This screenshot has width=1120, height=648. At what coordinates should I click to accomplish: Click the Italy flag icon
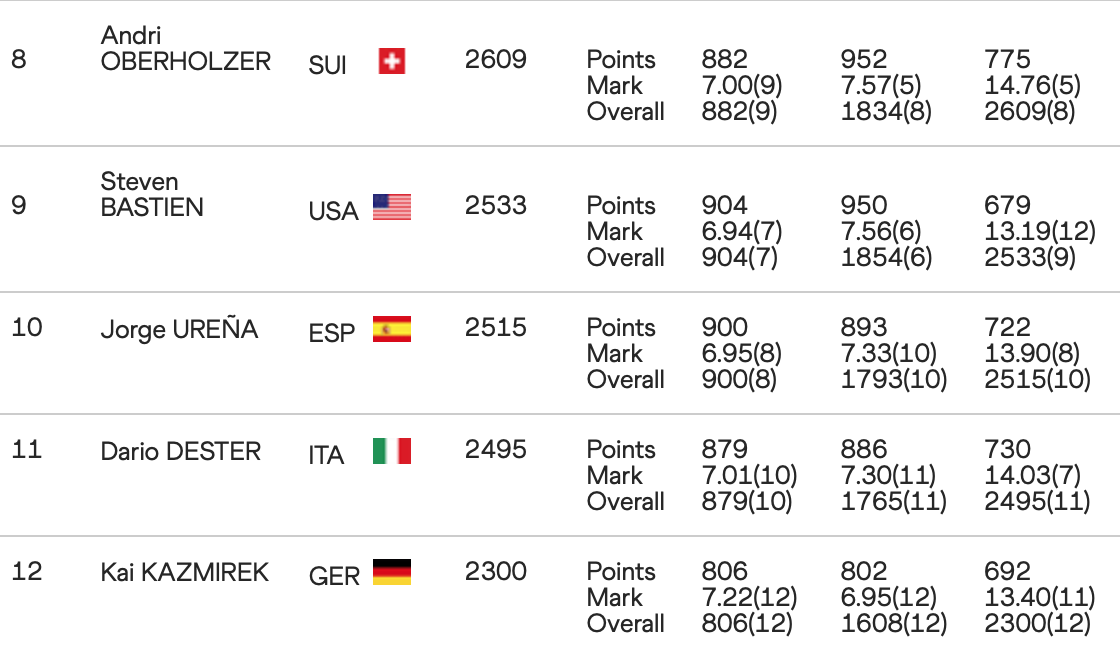[x=391, y=451]
